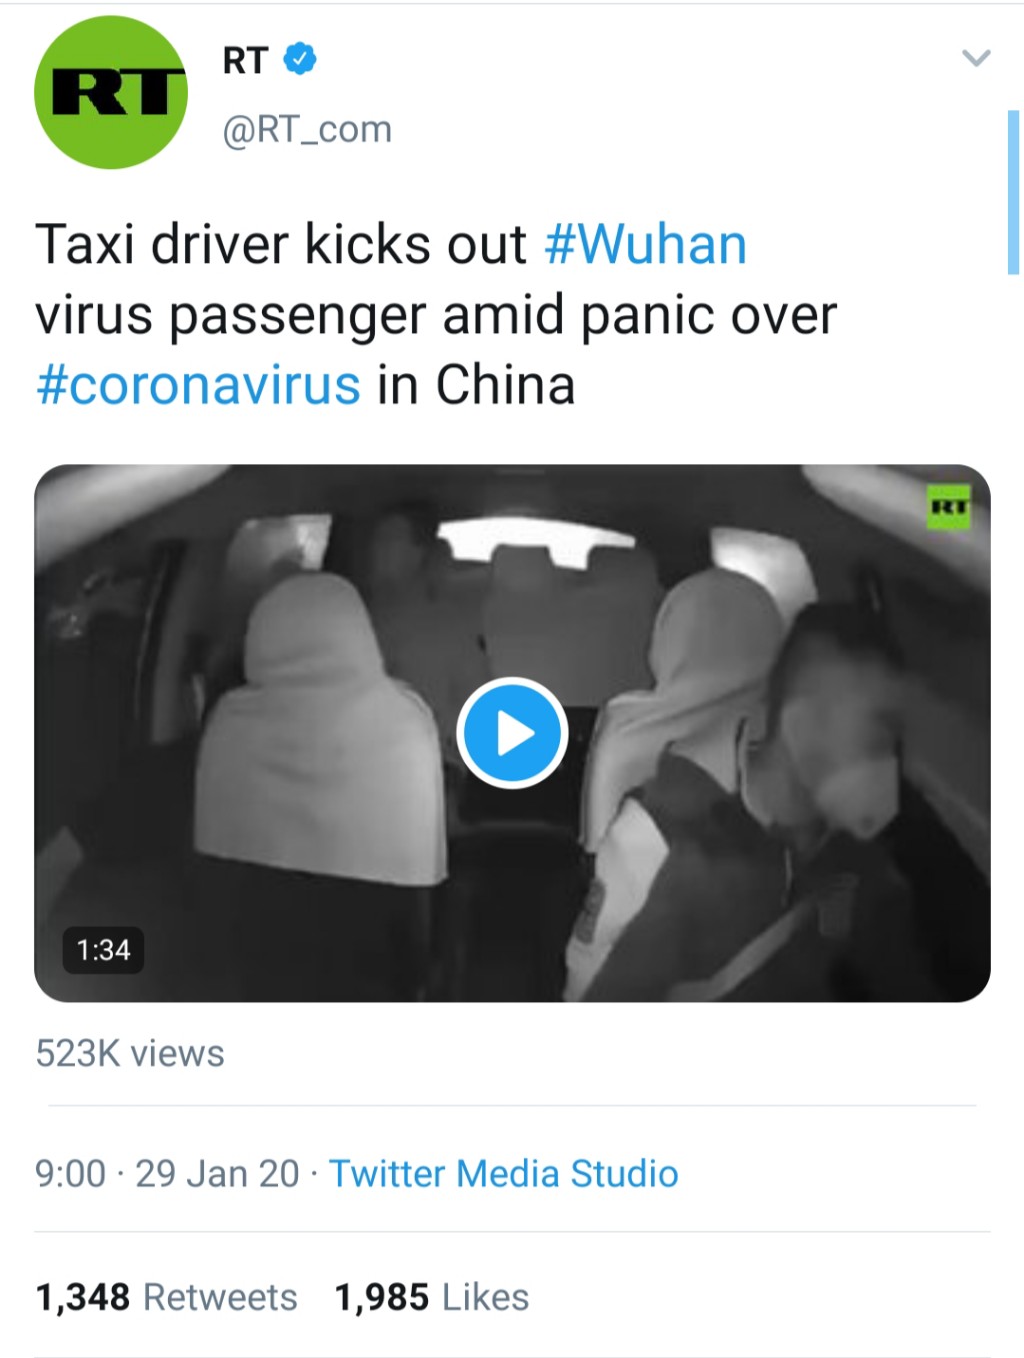Click the 523K views count
This screenshot has height=1358, width=1024.
[130, 1053]
